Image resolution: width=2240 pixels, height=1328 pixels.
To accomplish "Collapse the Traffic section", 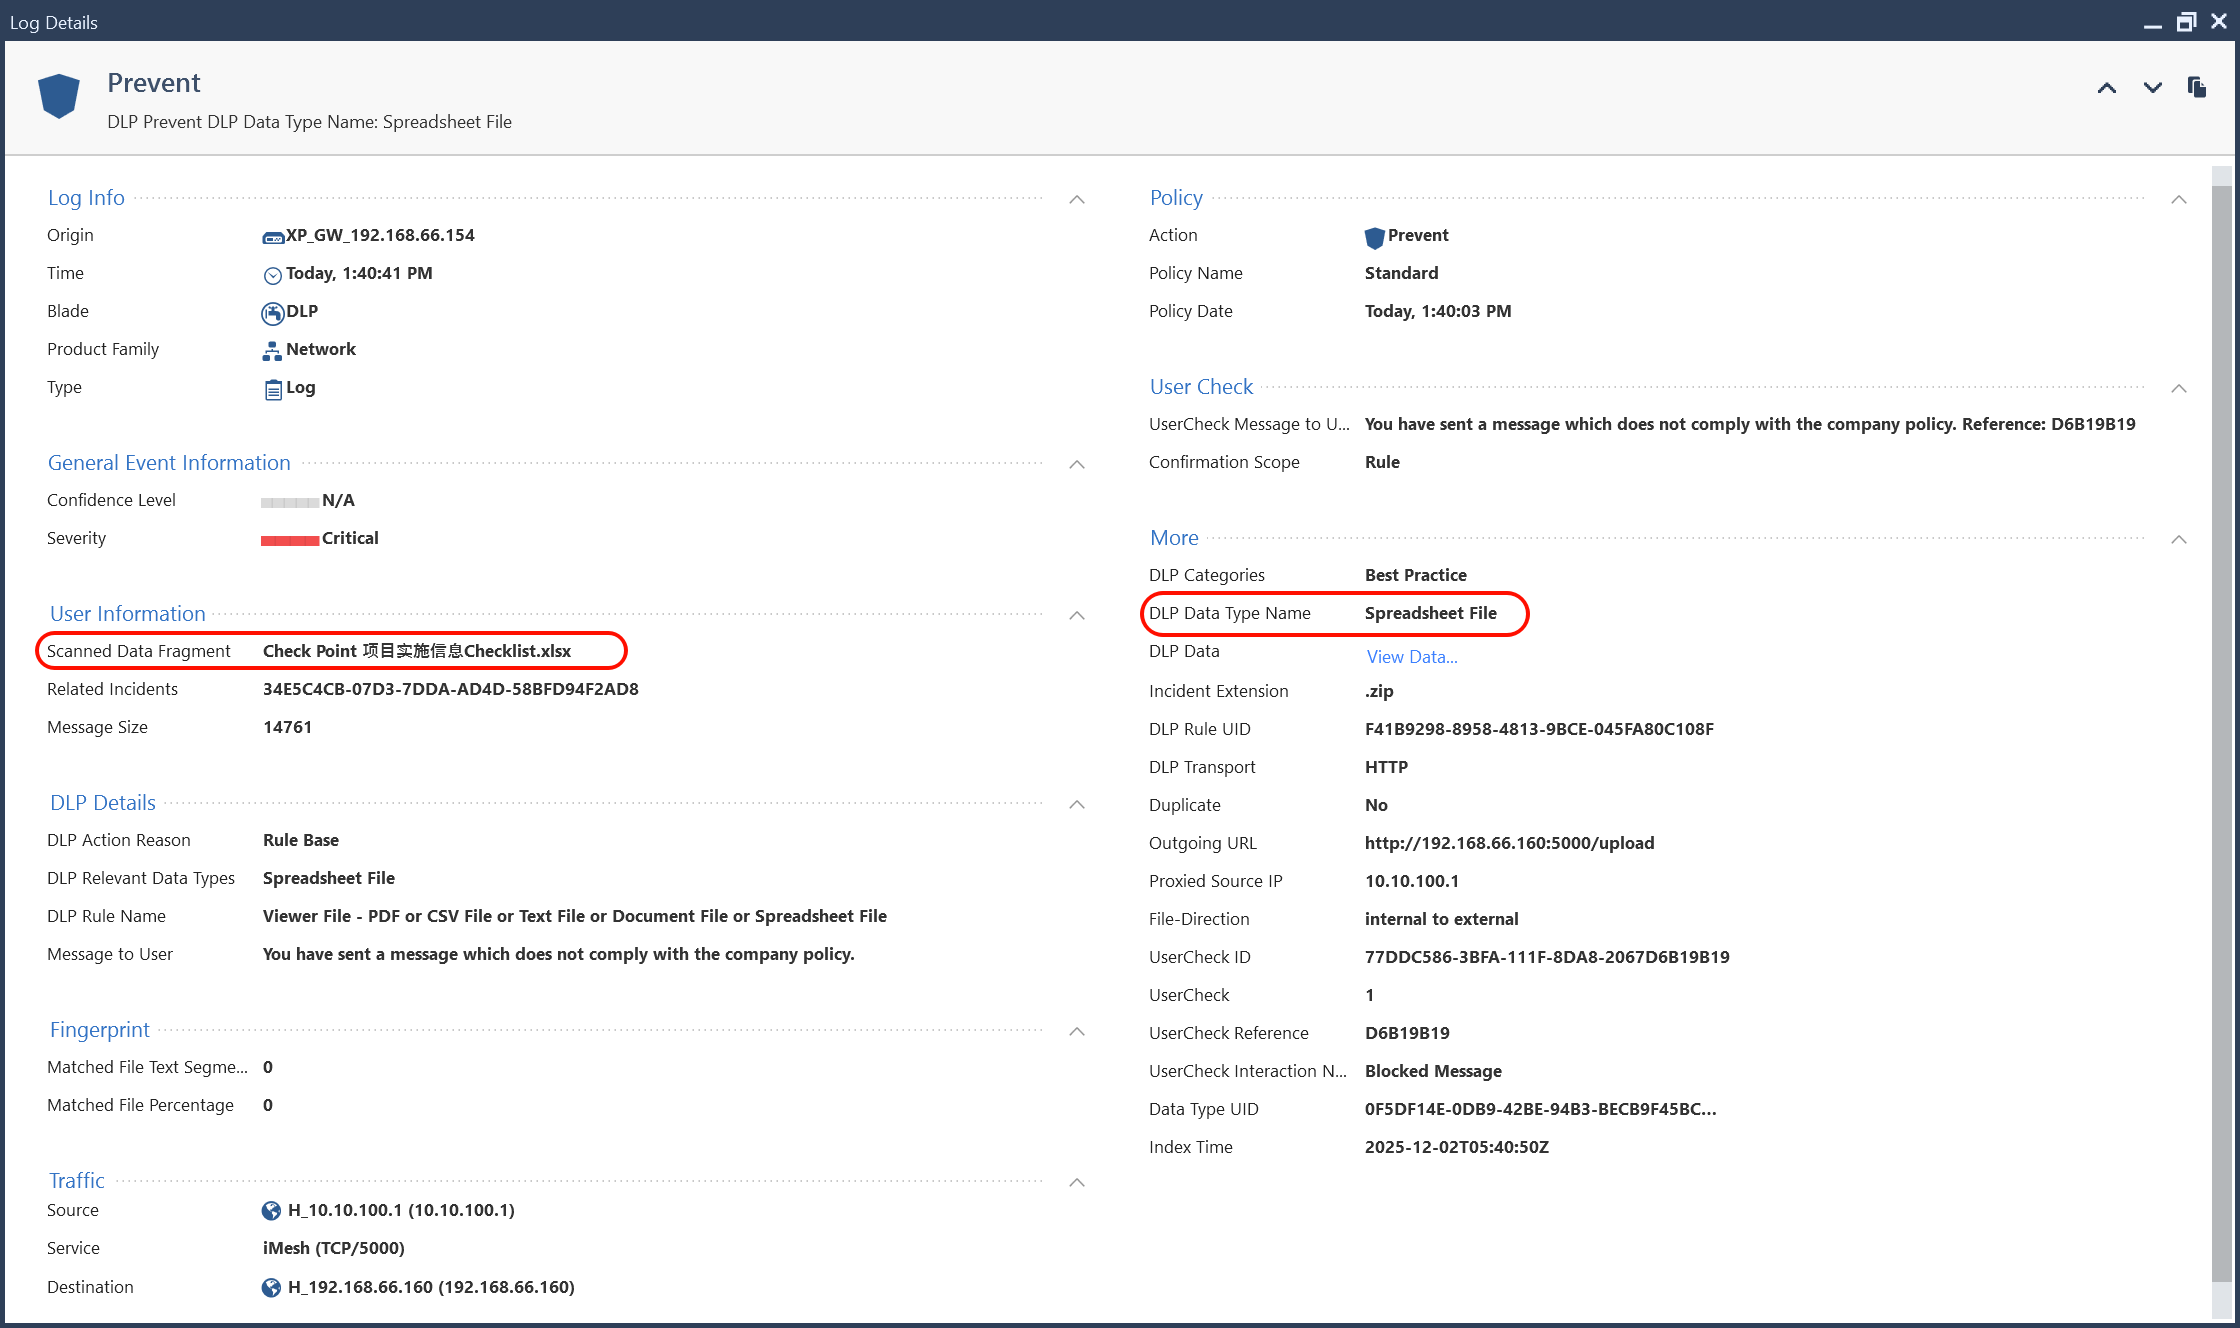I will (x=1077, y=1182).
